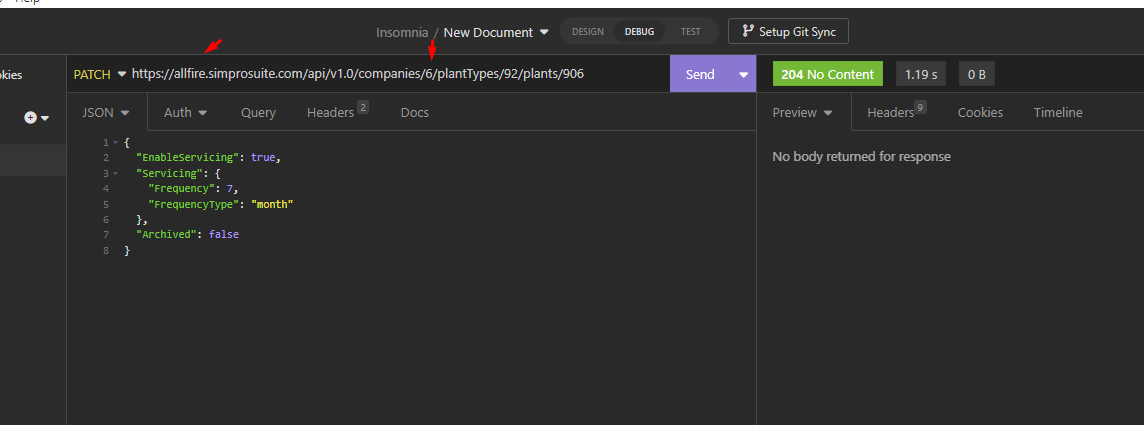Click the Setup Git Sync button

click(788, 31)
